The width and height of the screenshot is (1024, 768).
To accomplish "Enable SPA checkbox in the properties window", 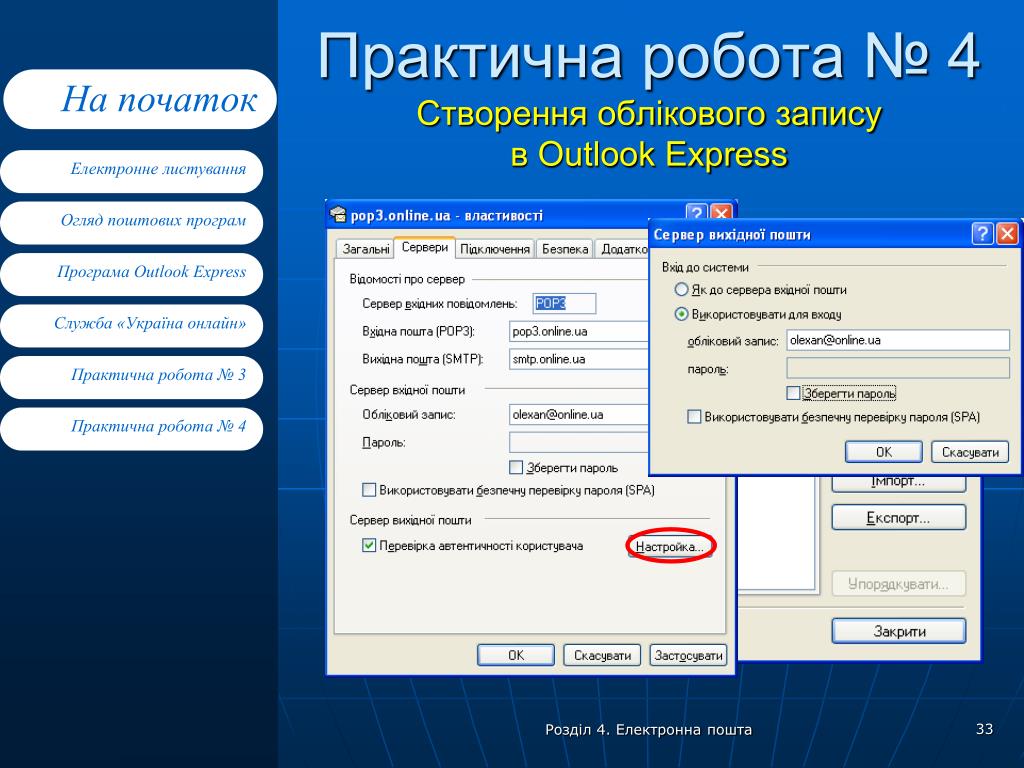I will (x=369, y=490).
